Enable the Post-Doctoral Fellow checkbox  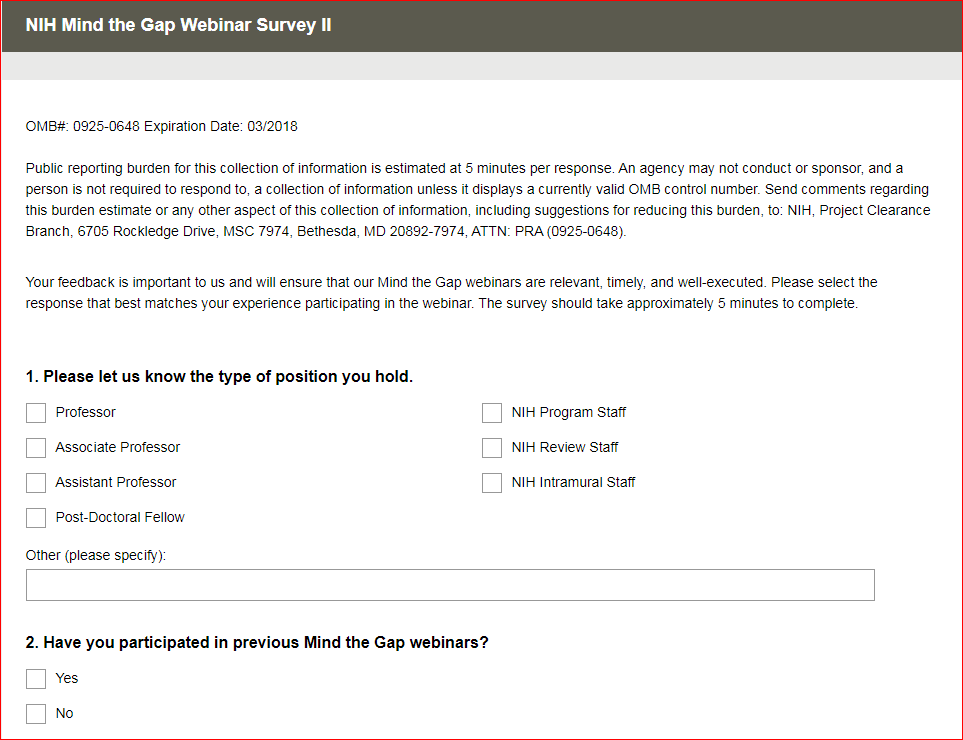click(x=36, y=518)
